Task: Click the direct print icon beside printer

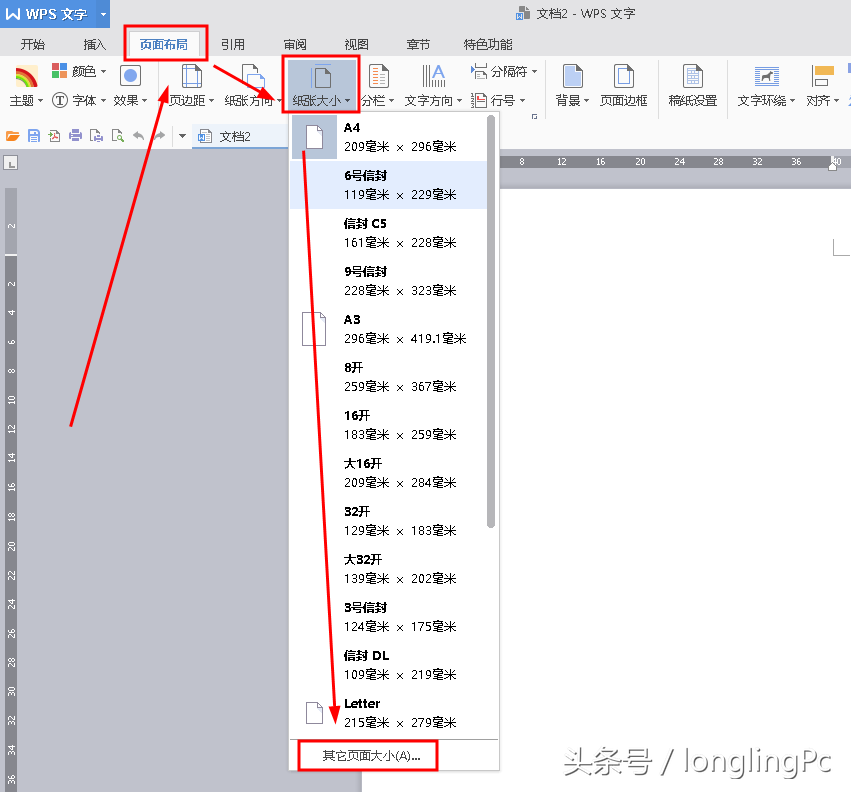Action: tap(96, 136)
